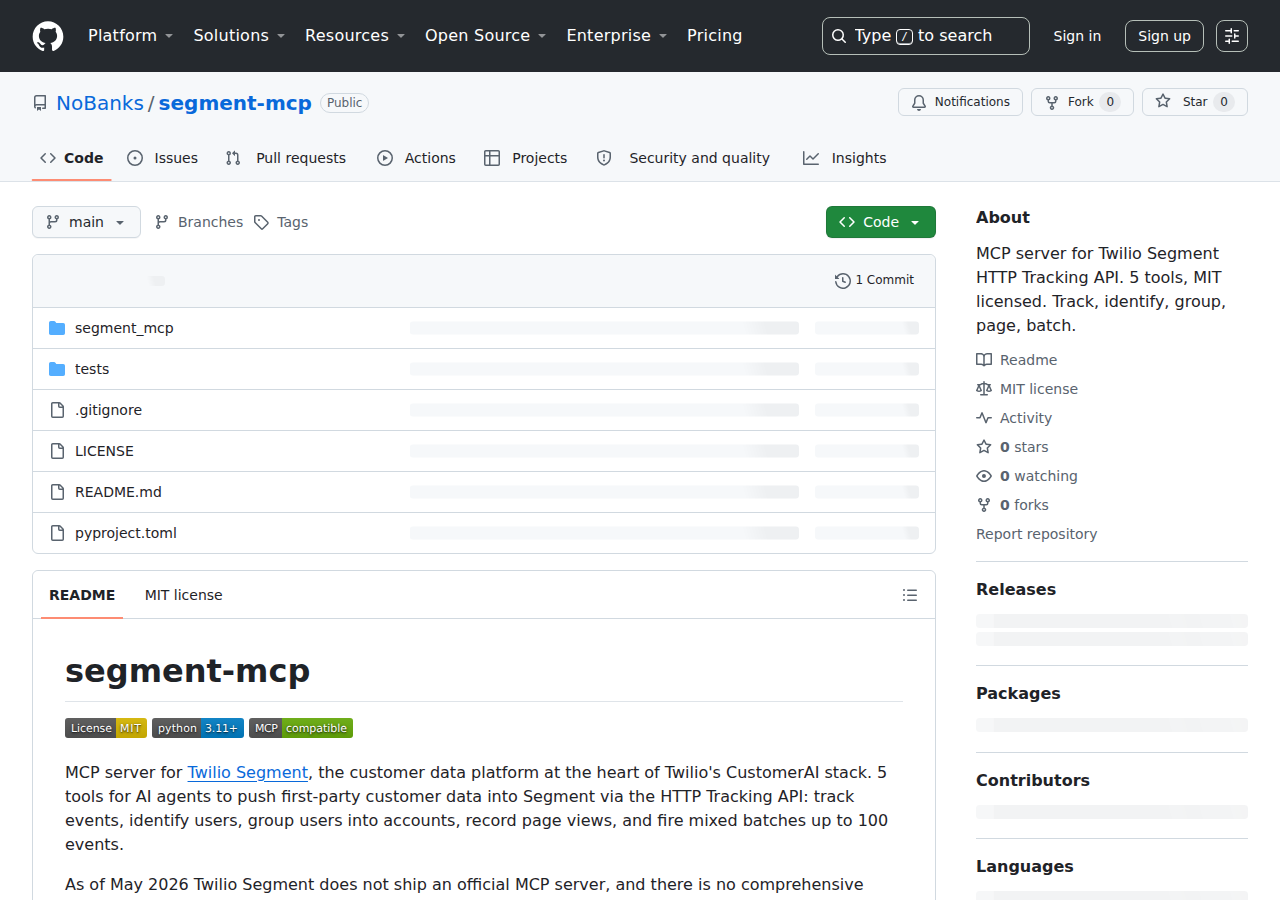Expand the green Code dropdown
Image resolution: width=1280 pixels, height=900 pixels.
click(x=881, y=222)
